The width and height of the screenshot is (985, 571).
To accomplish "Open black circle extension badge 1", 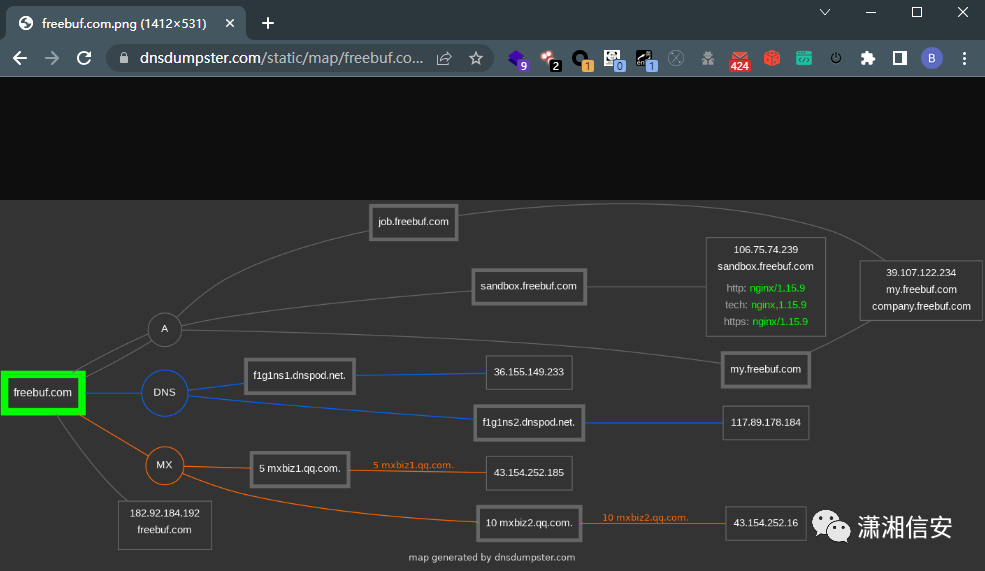I will pos(582,60).
